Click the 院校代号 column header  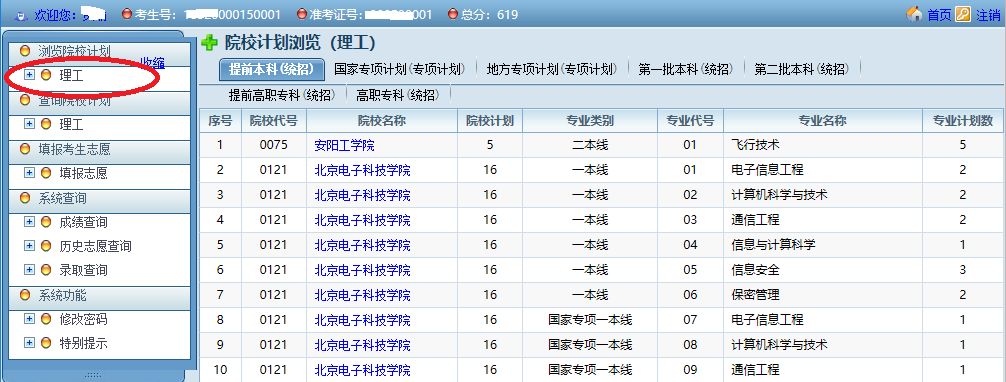(x=274, y=121)
